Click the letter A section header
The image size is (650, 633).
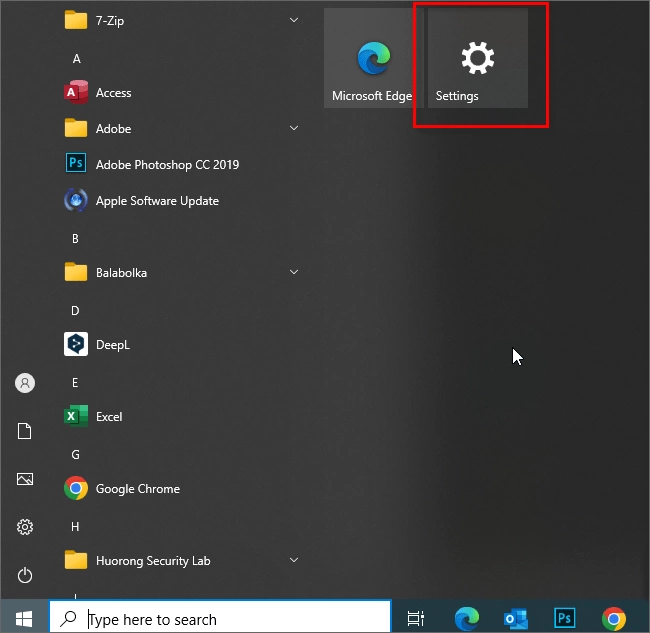point(76,59)
